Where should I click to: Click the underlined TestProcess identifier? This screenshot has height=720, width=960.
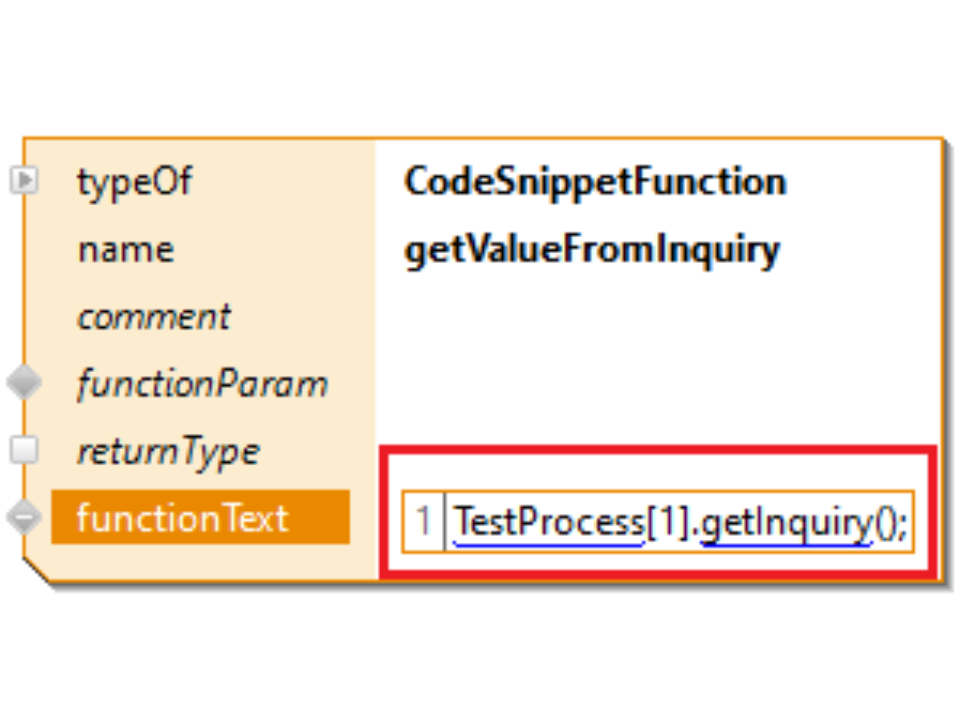(548, 522)
